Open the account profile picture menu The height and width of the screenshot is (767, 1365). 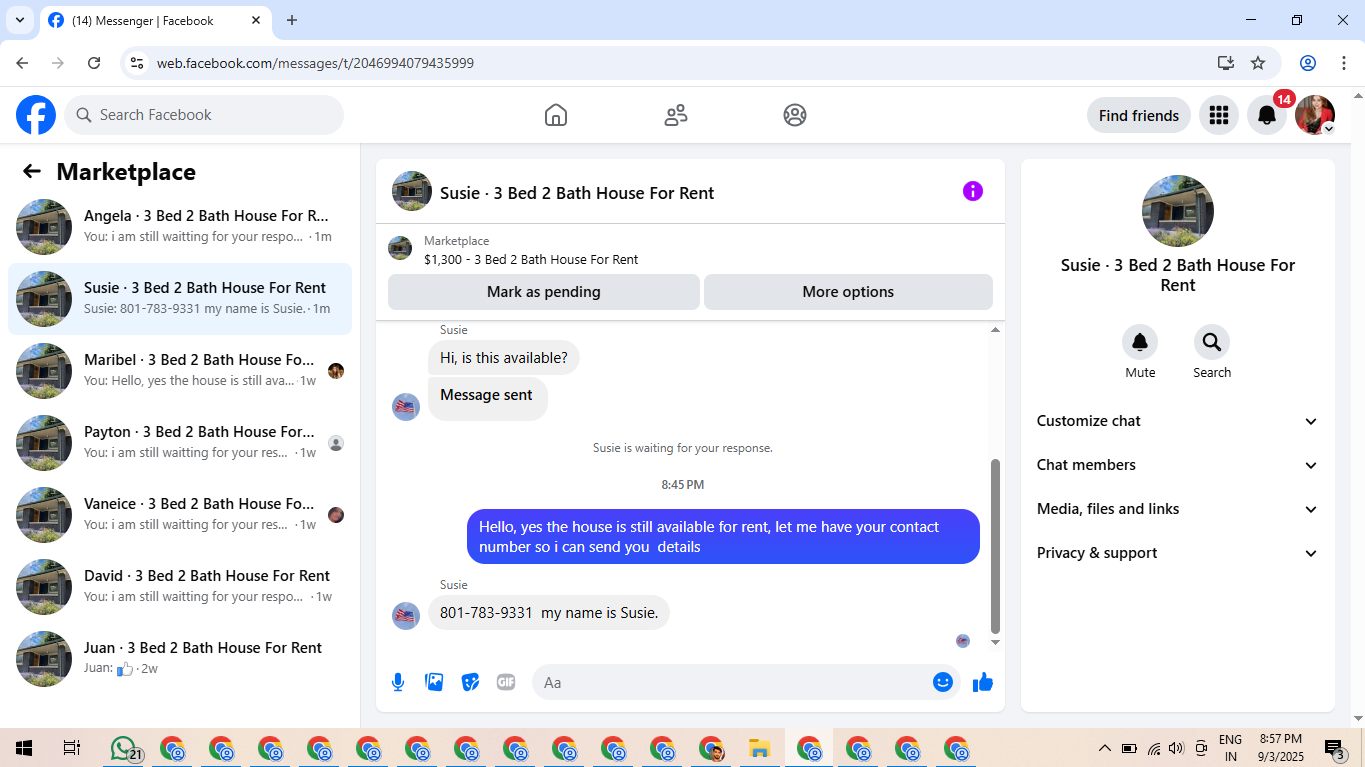coord(1315,115)
